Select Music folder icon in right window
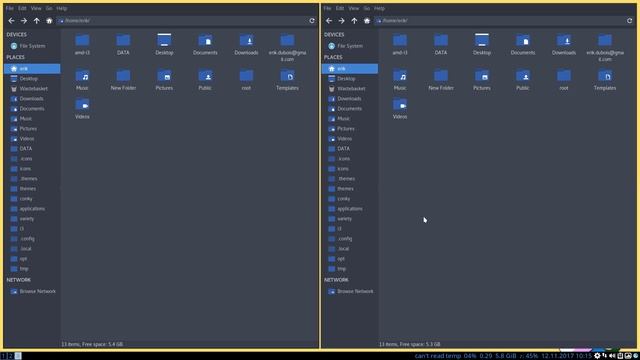640x360 pixels. pyautogui.click(x=400, y=76)
